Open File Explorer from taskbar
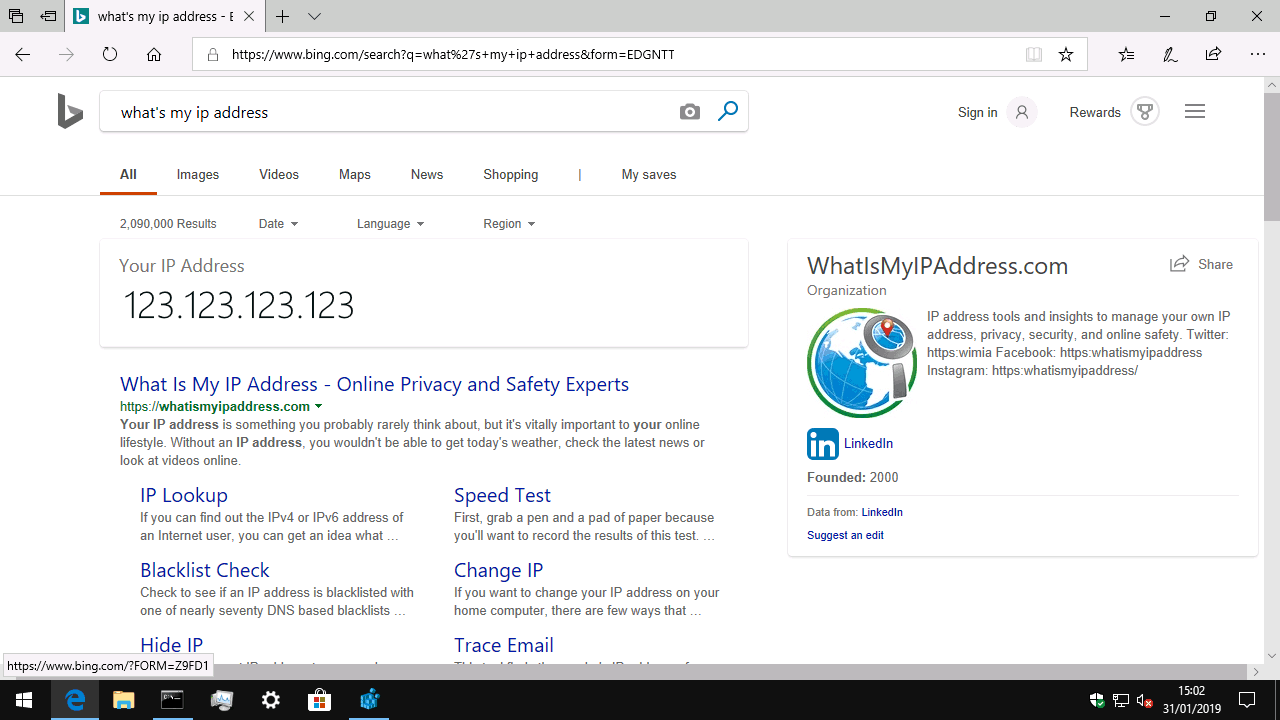 [123, 700]
